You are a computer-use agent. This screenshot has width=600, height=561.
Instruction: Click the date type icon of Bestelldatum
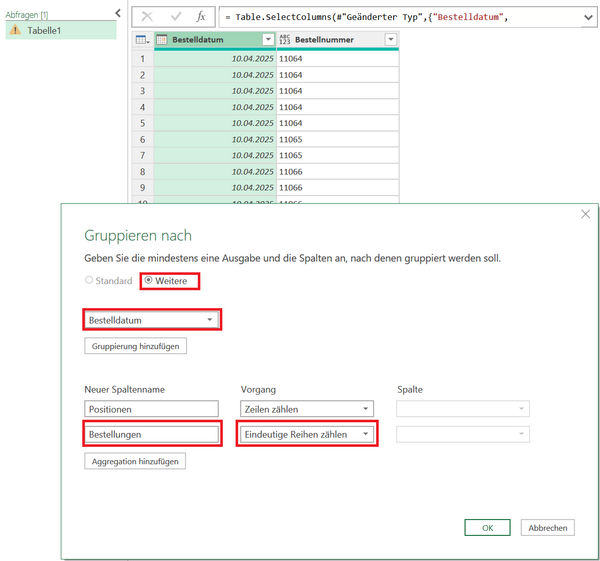pos(162,39)
